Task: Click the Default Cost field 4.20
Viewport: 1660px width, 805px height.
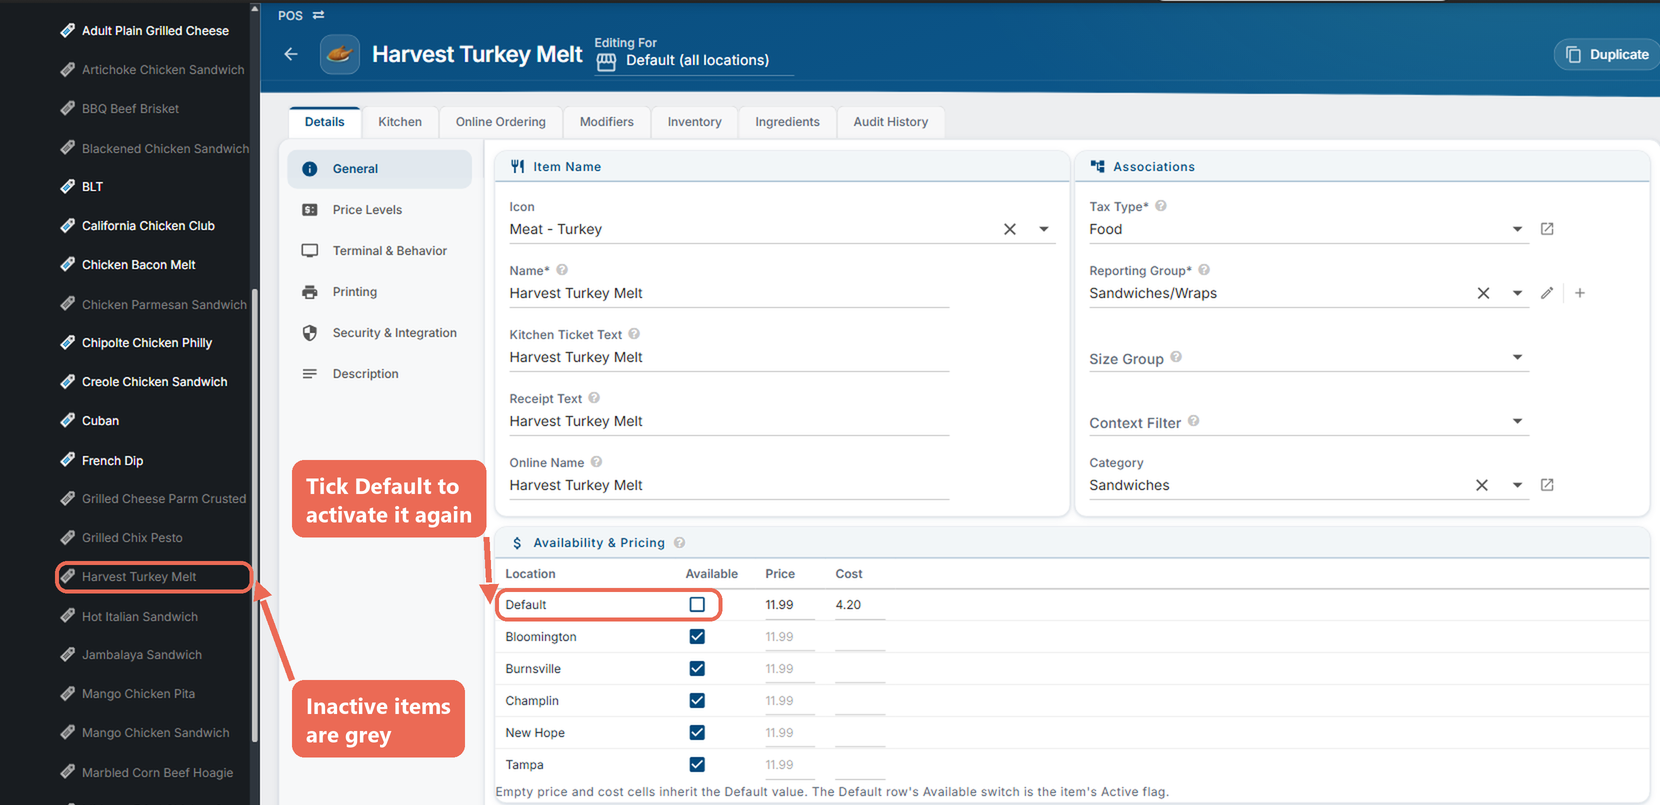Action: [x=860, y=605]
